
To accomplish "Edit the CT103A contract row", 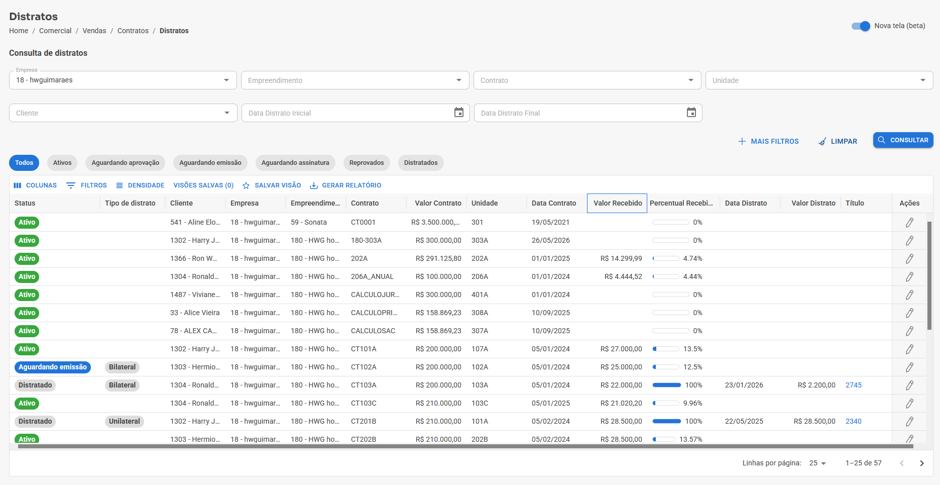I will [909, 385].
